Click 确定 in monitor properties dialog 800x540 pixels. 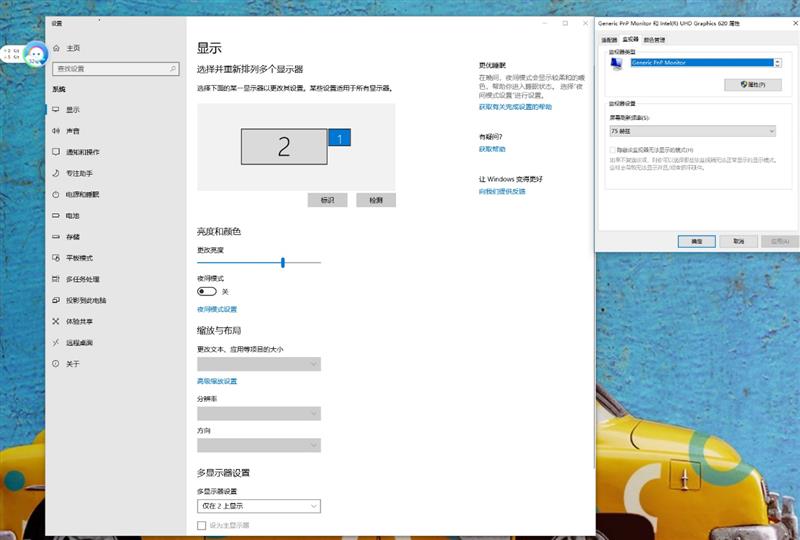[x=696, y=241]
